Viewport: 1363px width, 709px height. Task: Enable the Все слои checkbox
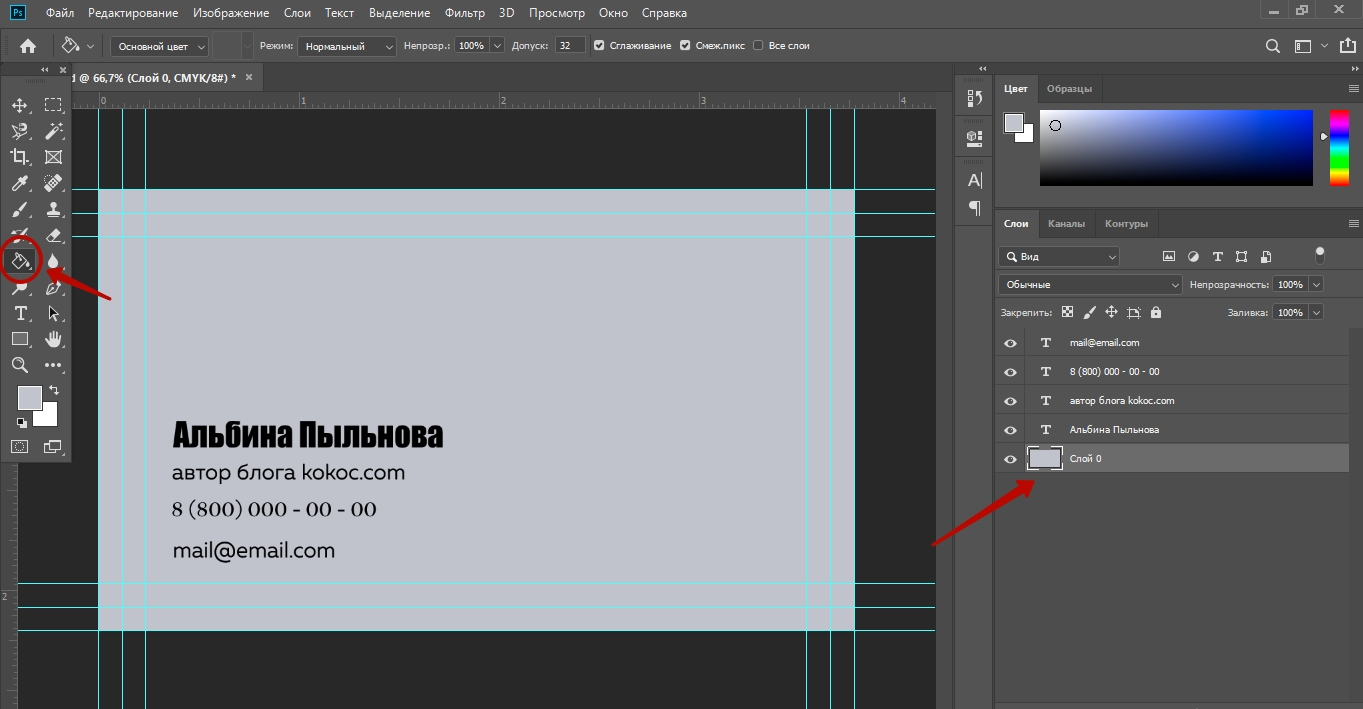click(x=758, y=46)
